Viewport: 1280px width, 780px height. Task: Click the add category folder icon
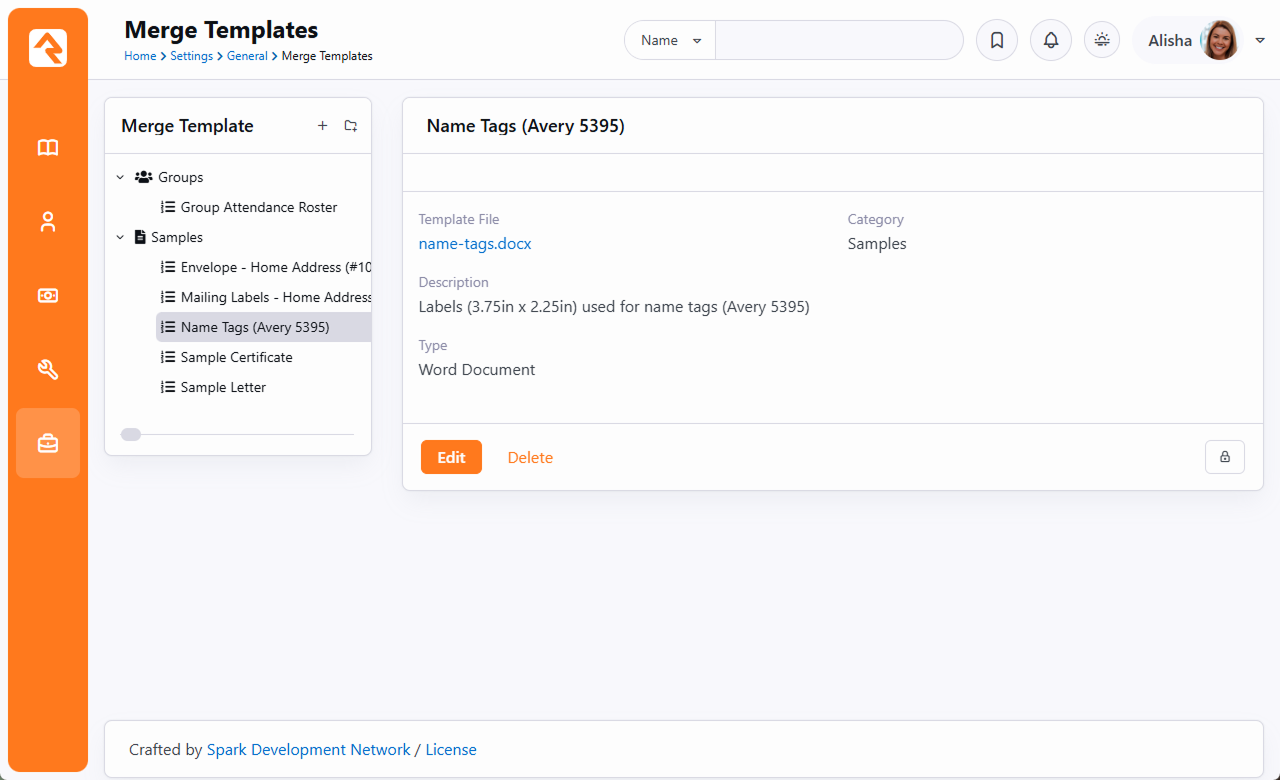[x=351, y=126]
